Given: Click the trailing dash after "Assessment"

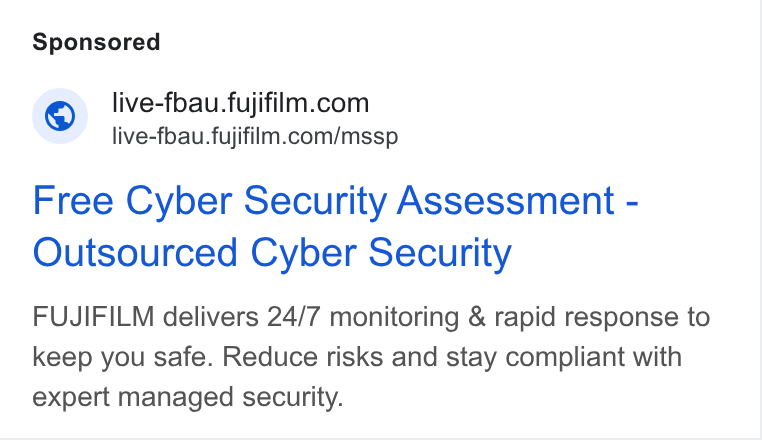Looking at the screenshot, I should (x=632, y=204).
